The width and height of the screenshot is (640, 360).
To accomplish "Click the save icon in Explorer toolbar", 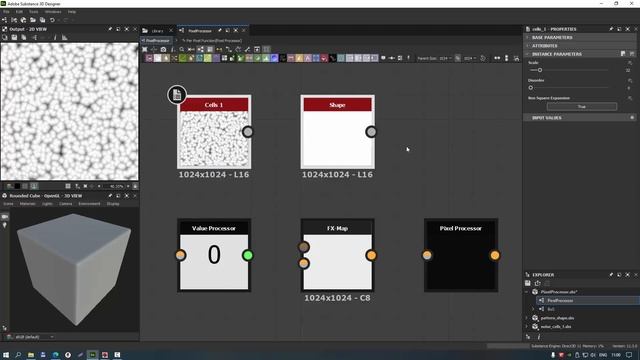I will coord(528,283).
